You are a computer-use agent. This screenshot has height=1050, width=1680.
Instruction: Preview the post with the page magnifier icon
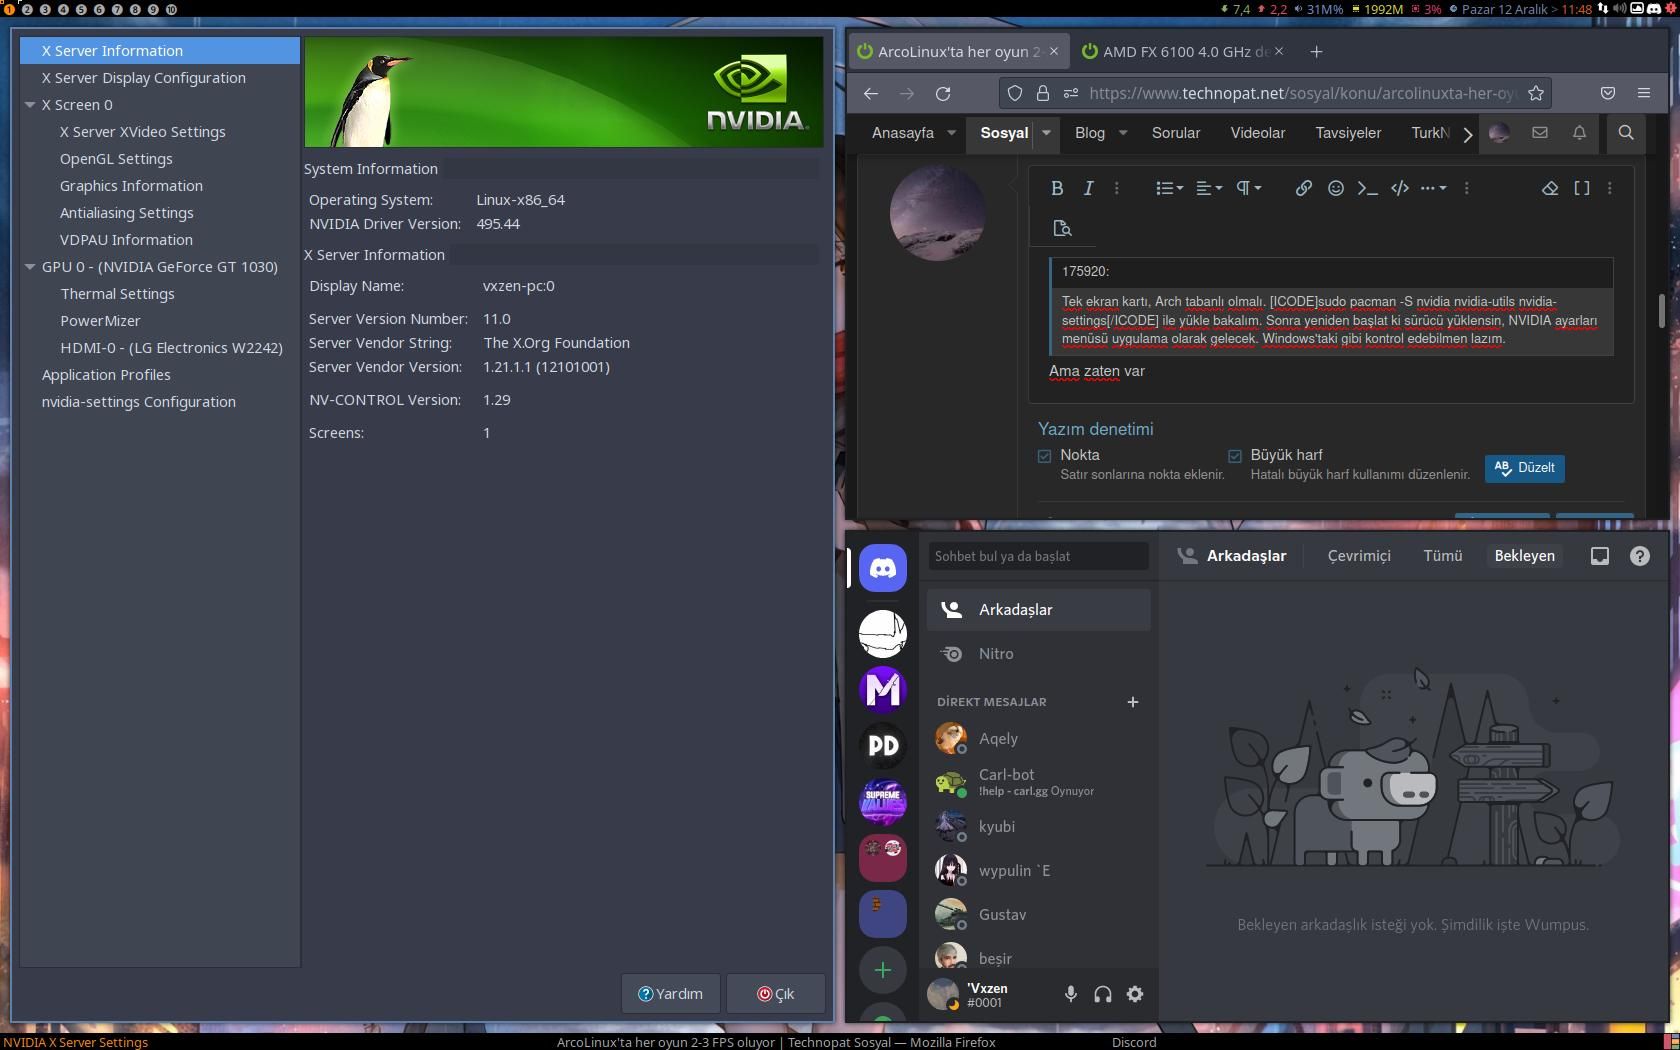coord(1062,228)
